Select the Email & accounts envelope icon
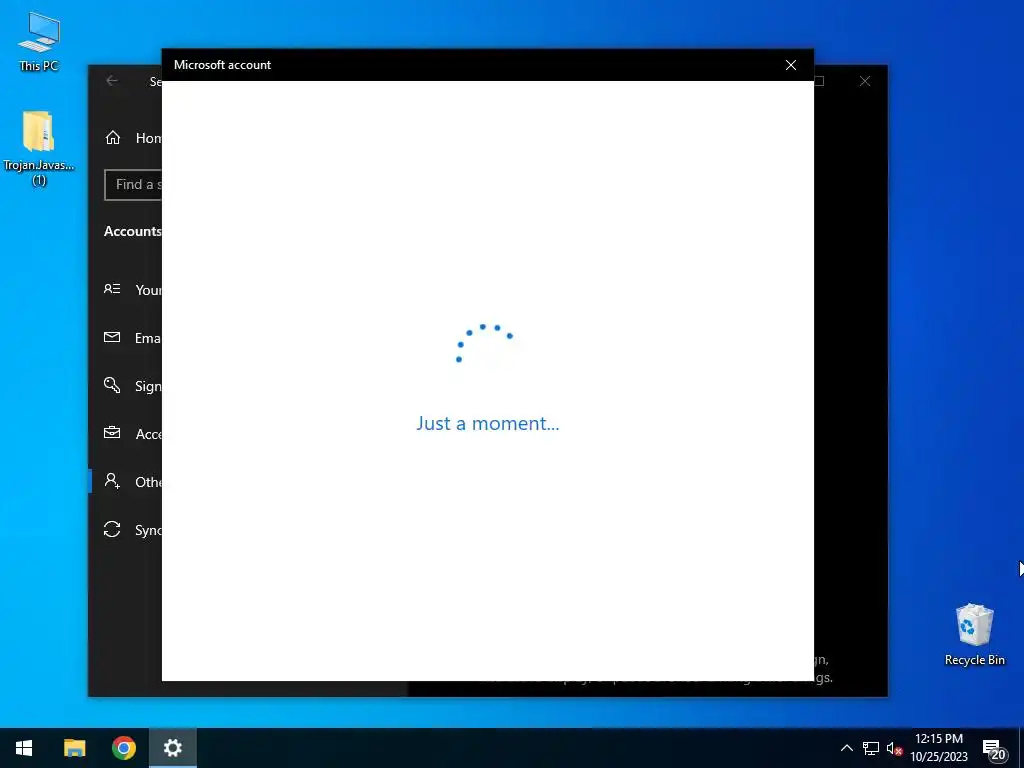The height and width of the screenshot is (768, 1024). [x=112, y=337]
